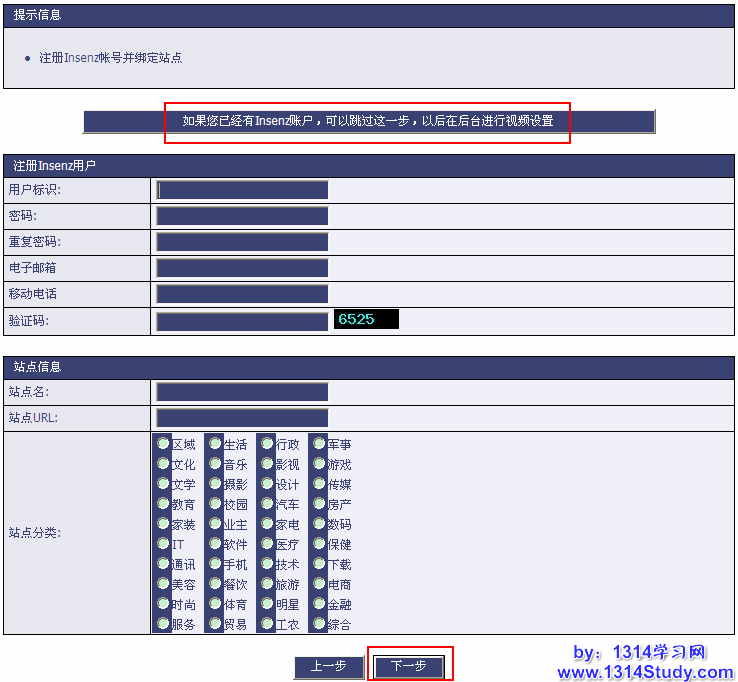
Task: Click into the 密码 password field
Action: click(242, 216)
